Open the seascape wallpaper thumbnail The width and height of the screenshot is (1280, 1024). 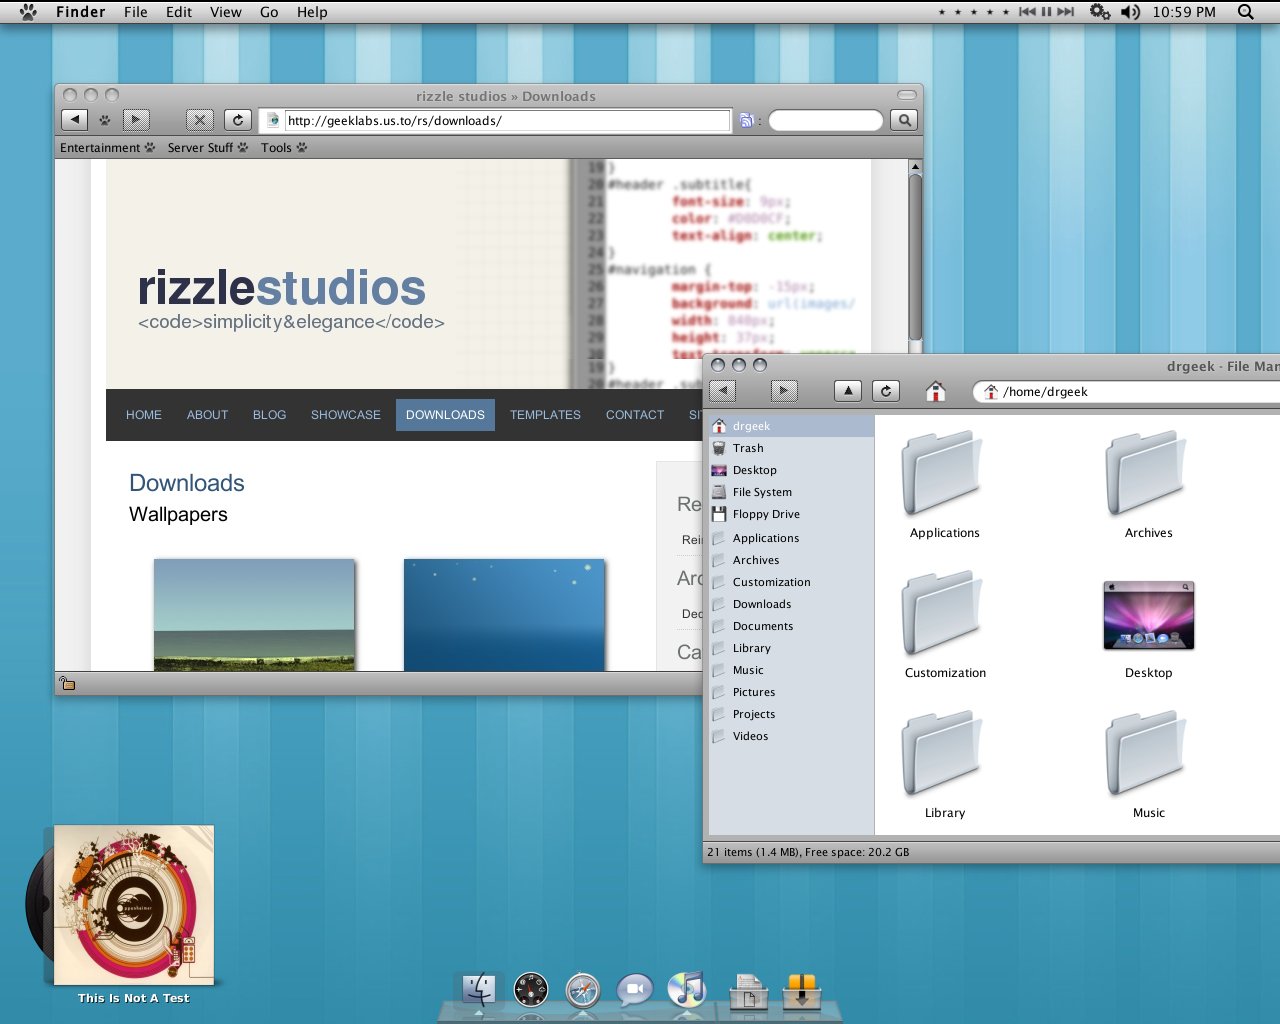(x=254, y=614)
